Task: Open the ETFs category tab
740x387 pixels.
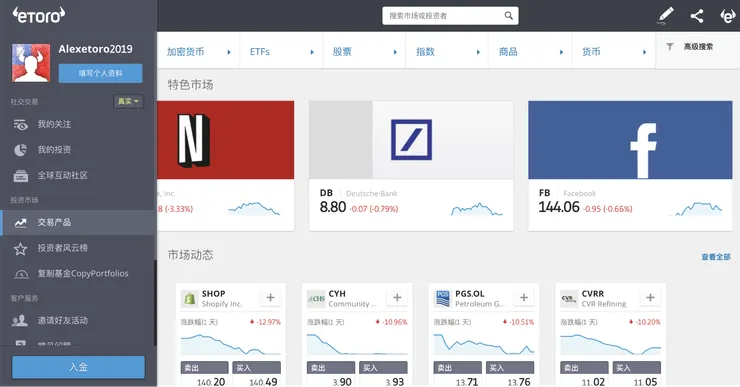Action: point(281,52)
